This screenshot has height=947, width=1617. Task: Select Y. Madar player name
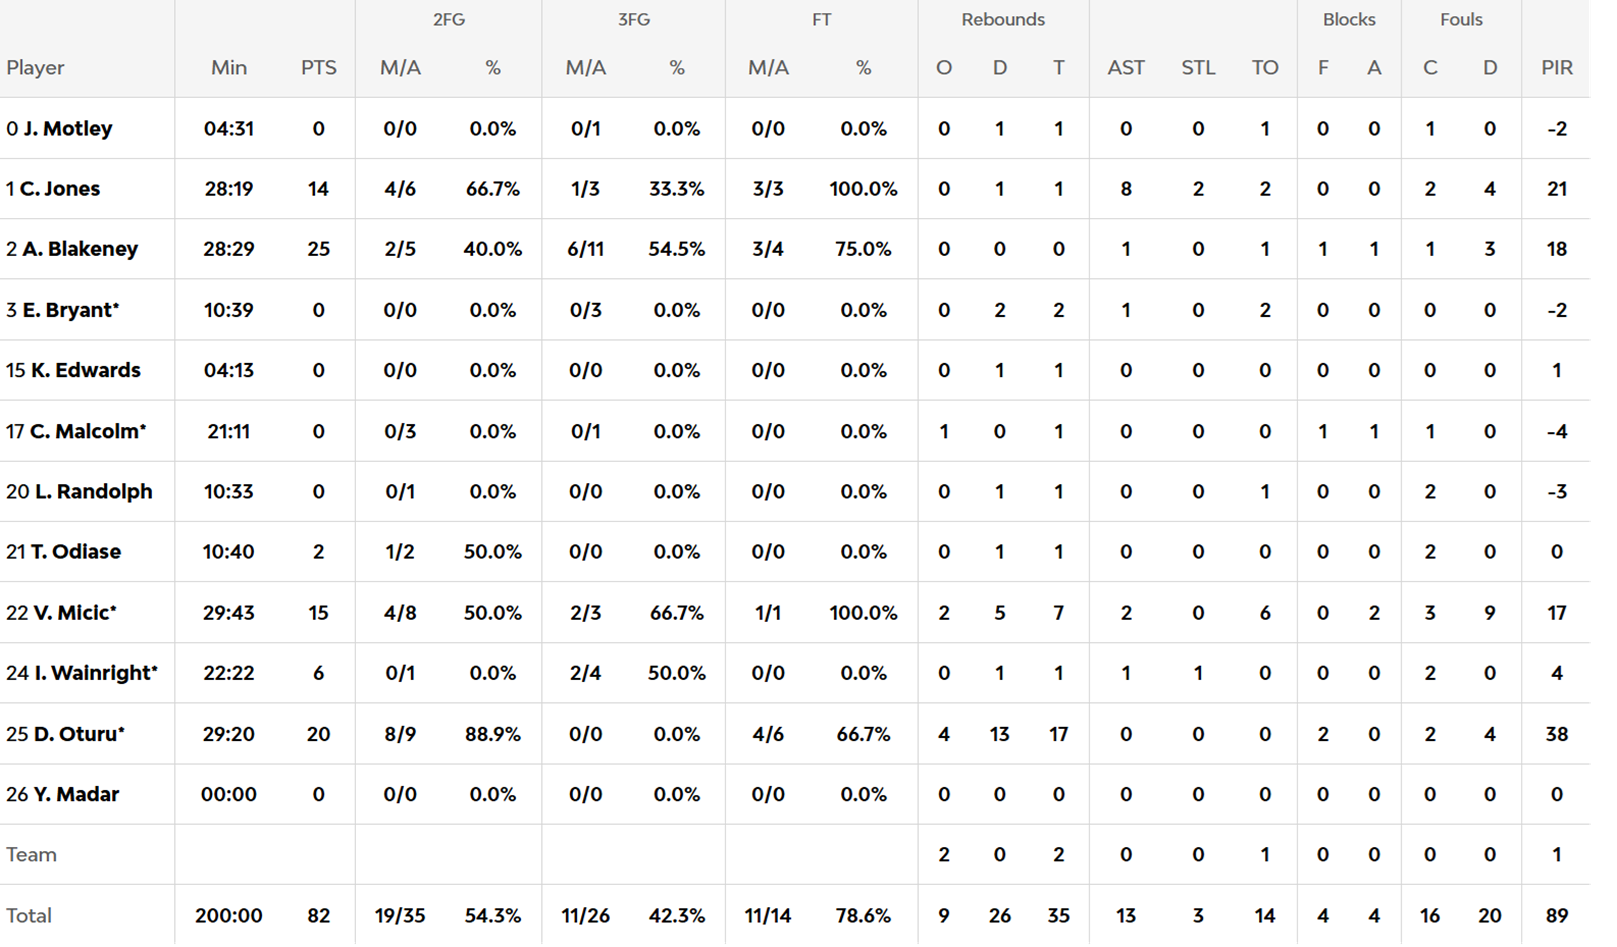[x=76, y=795]
